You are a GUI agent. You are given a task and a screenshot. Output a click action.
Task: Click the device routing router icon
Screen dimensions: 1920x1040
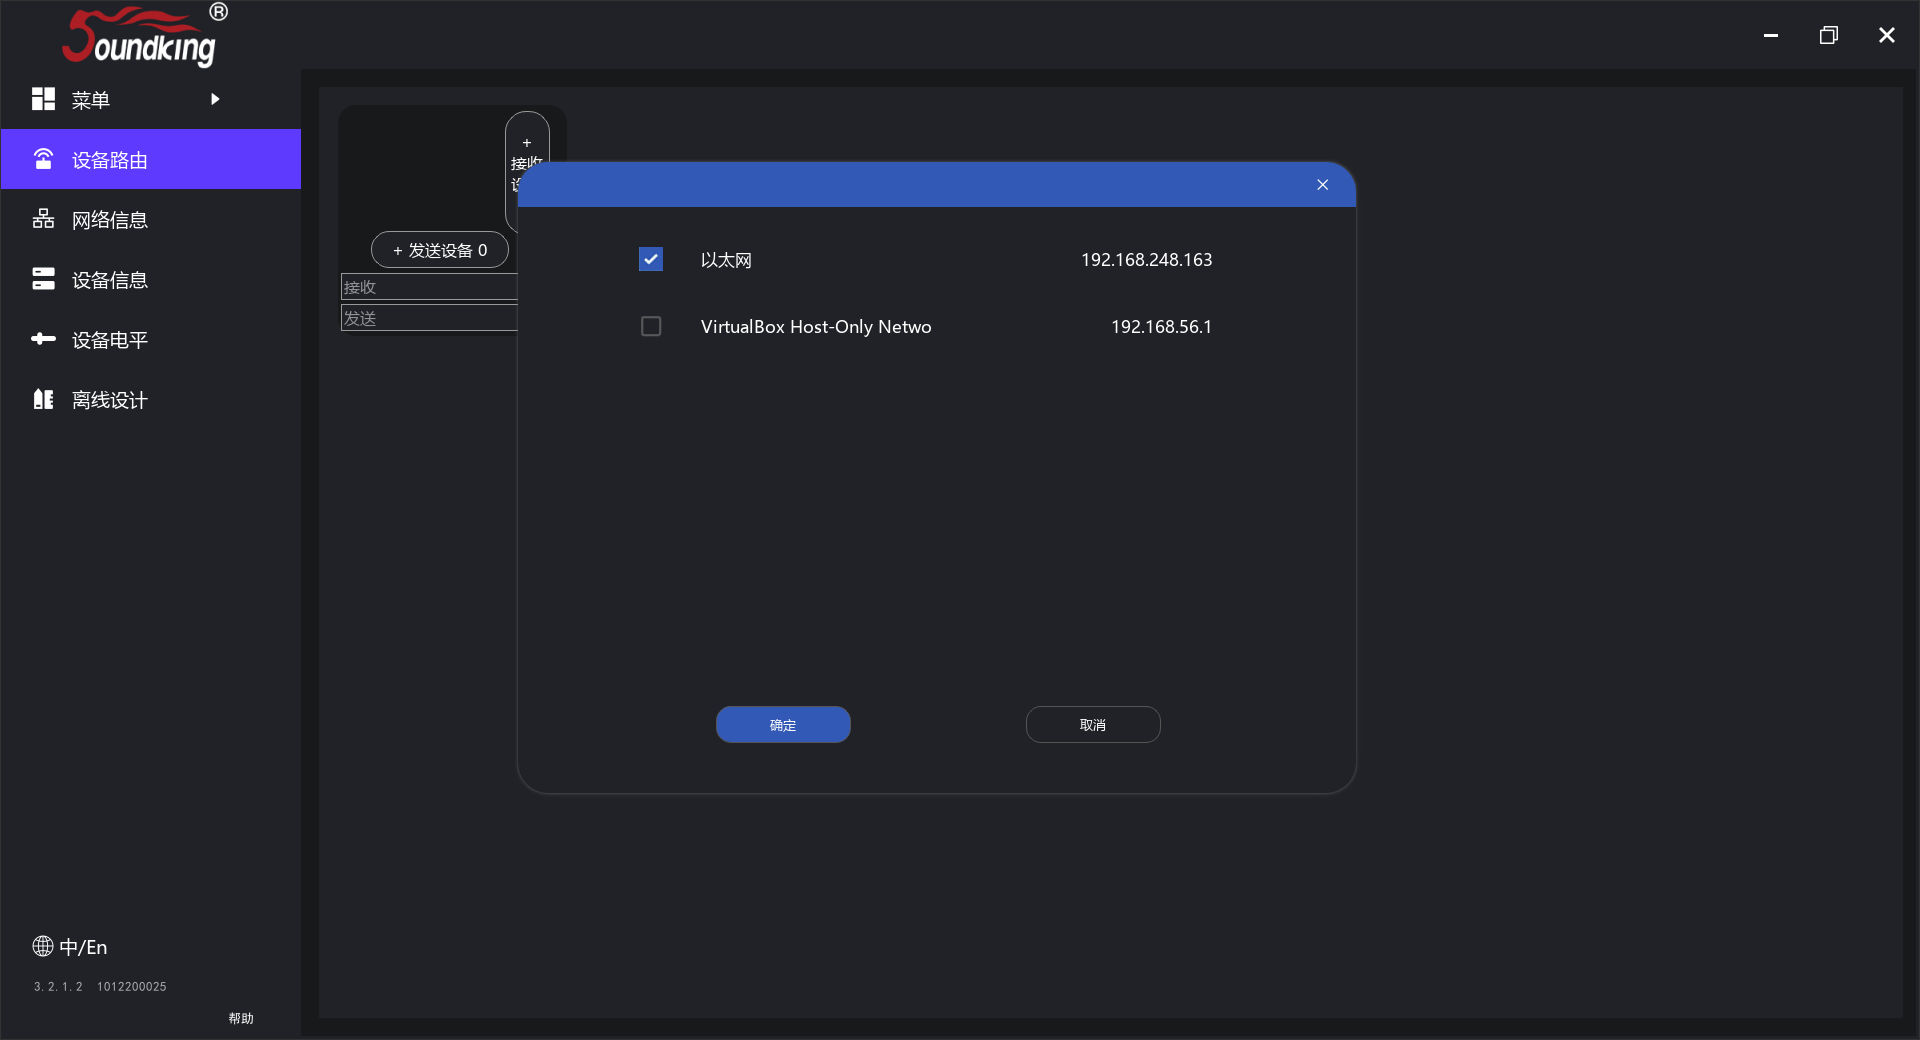[x=43, y=160]
